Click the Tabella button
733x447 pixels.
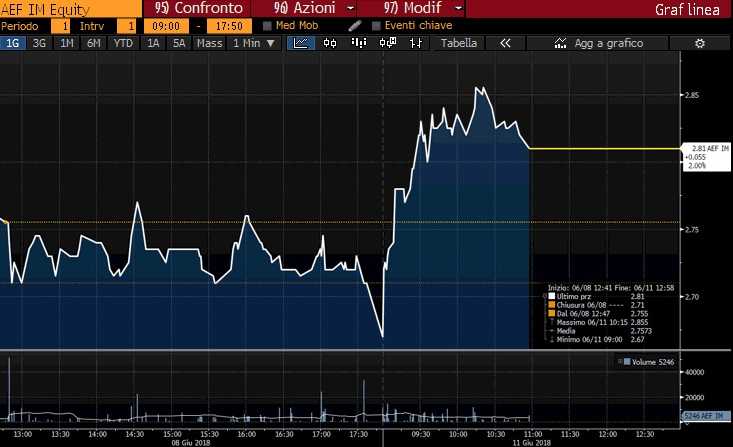(459, 43)
